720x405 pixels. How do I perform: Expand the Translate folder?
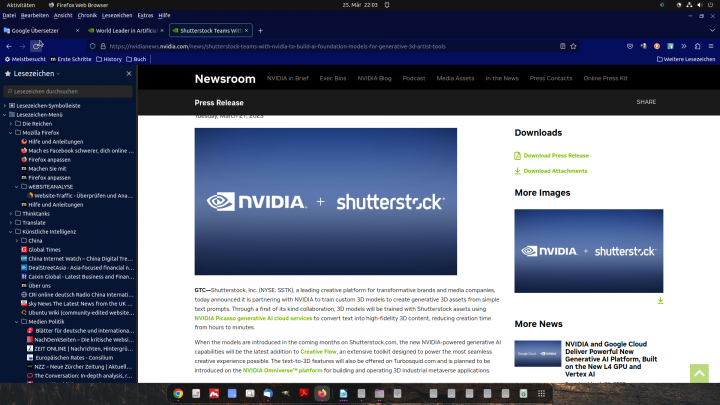pyautogui.click(x=11, y=223)
